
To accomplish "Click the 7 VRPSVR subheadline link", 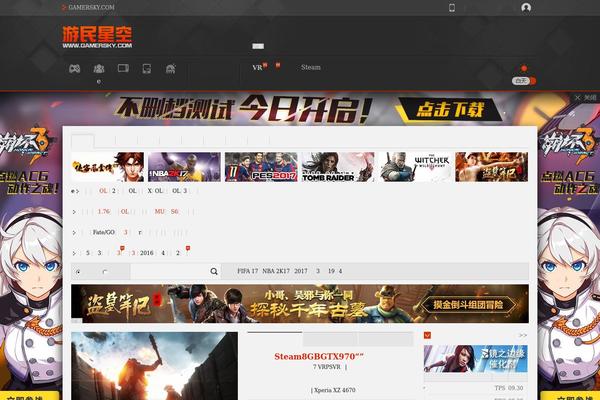I will click(x=327, y=367).
